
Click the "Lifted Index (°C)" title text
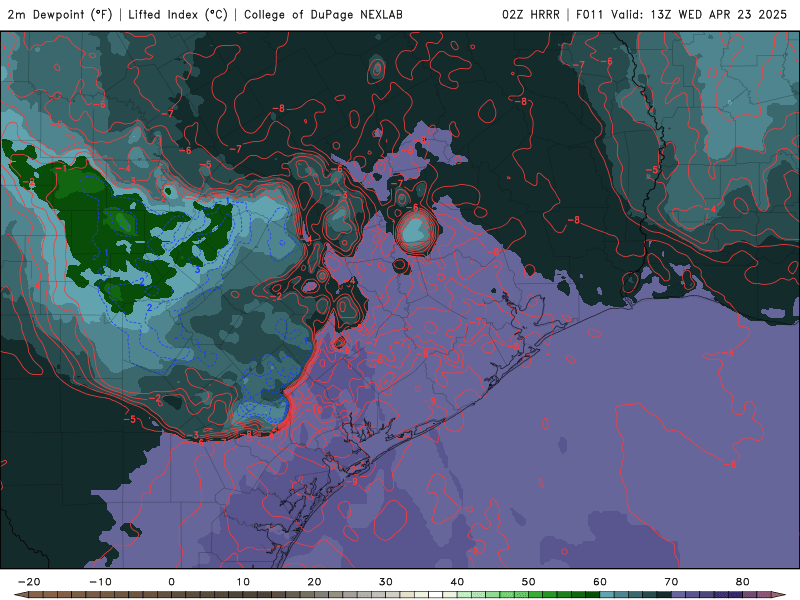point(178,15)
